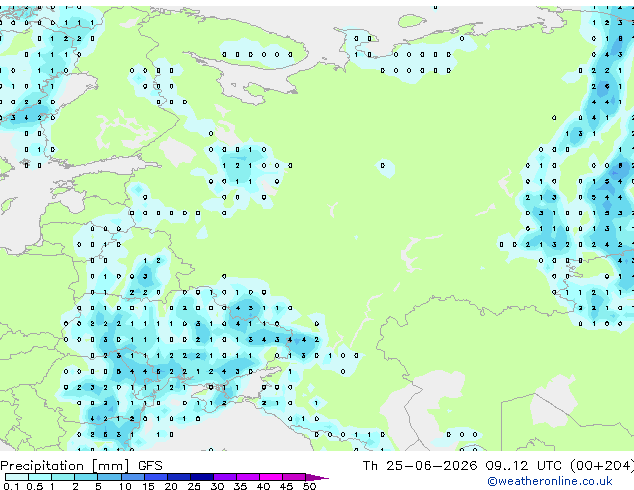This screenshot has height=490, width=634.
Task: Click the 10–15 mm legend color swatch
Action: point(133,477)
